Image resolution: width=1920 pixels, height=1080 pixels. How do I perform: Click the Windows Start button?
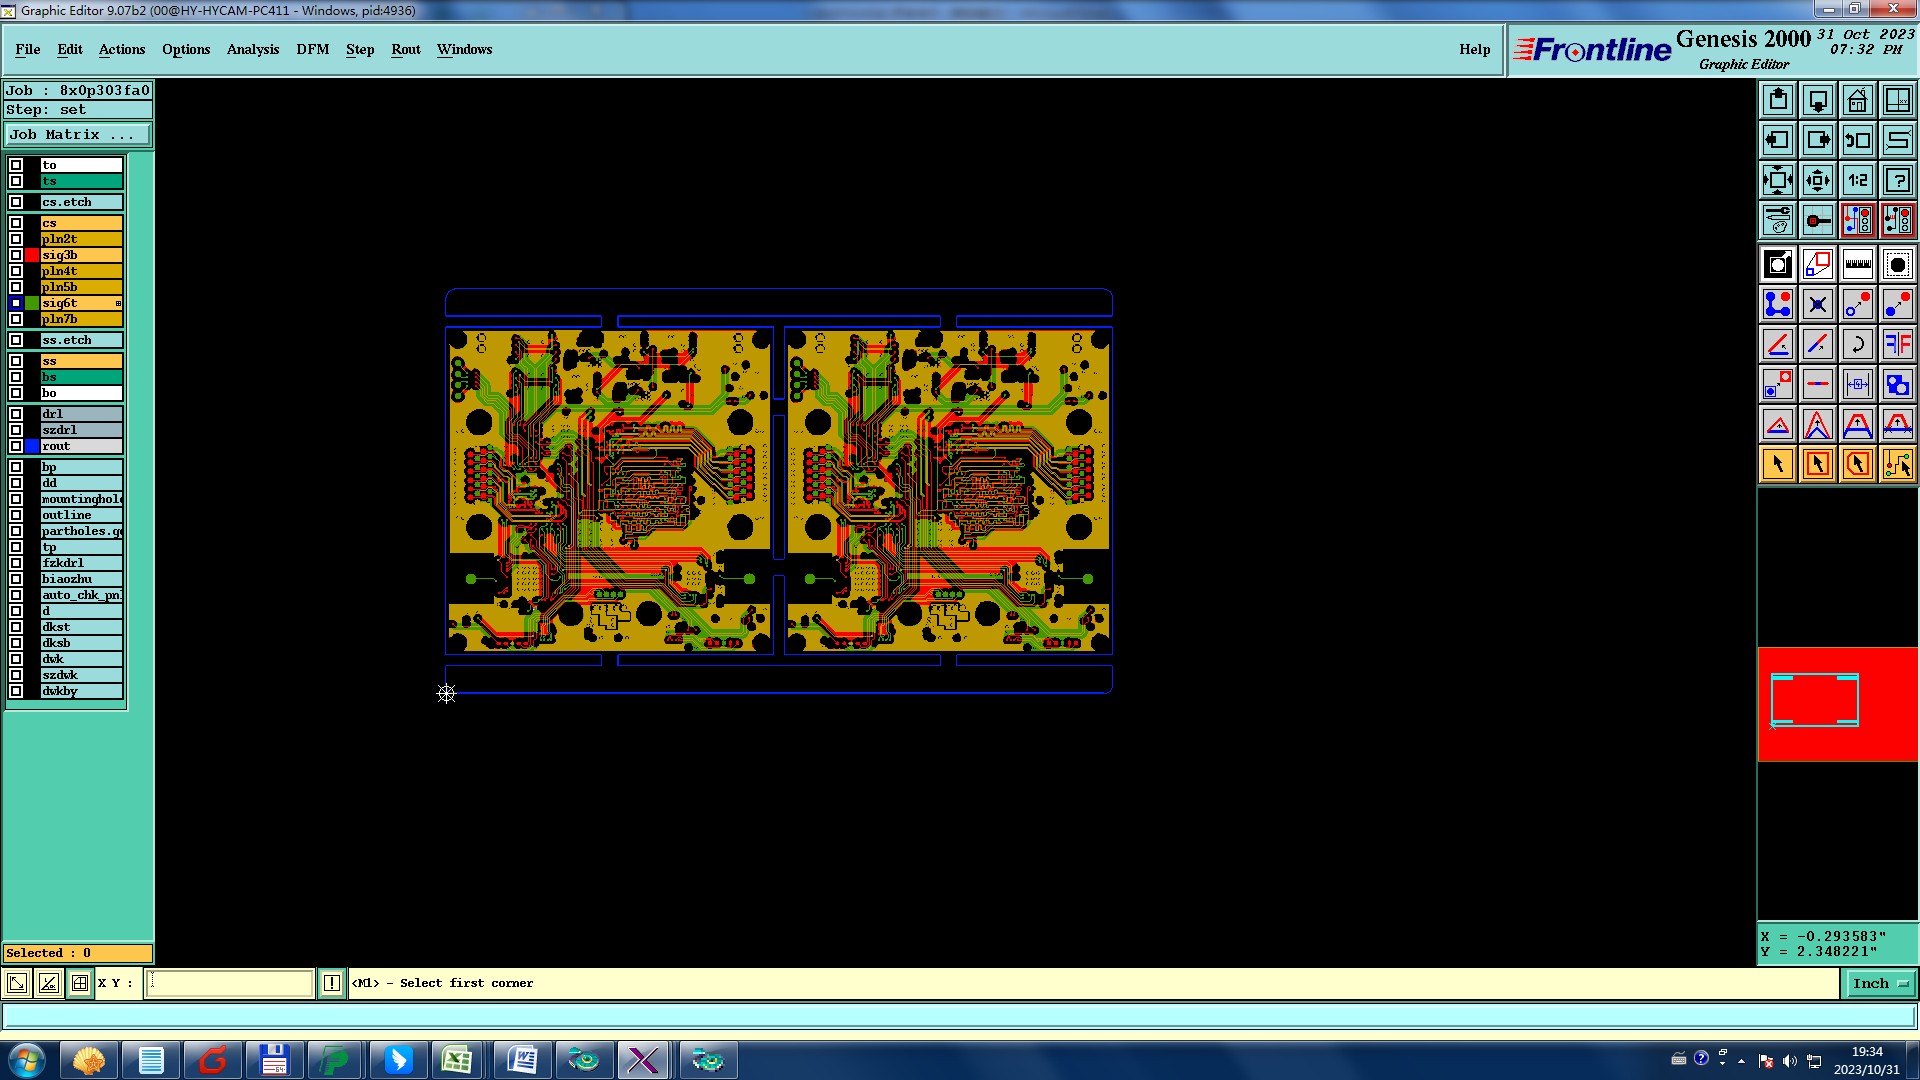[27, 1060]
